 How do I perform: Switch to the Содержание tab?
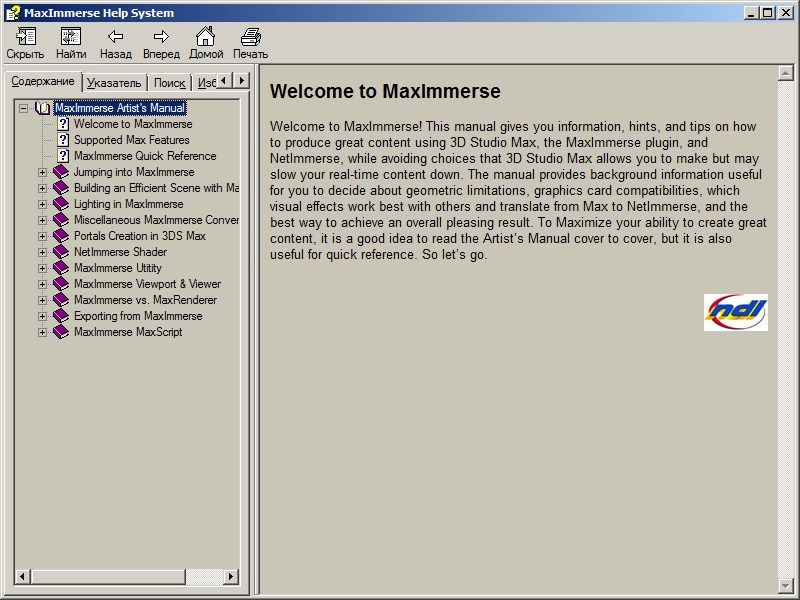[43, 81]
